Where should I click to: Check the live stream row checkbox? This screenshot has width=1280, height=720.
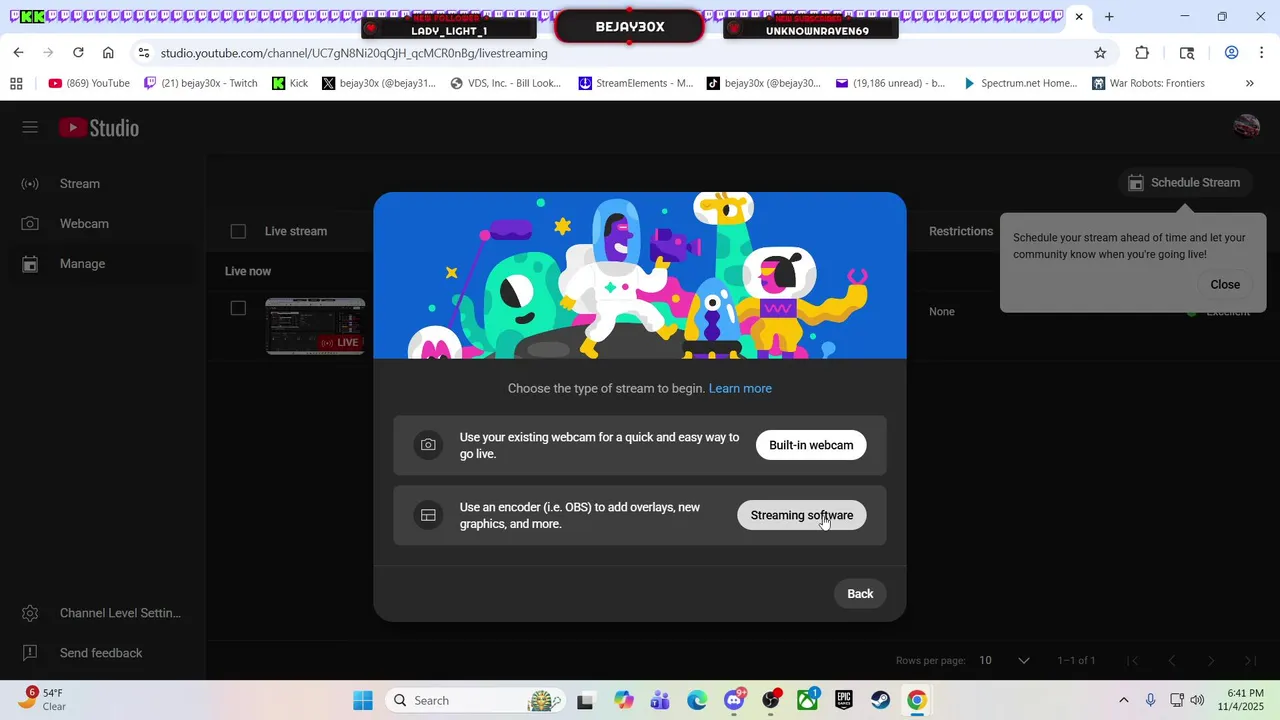pyautogui.click(x=238, y=308)
